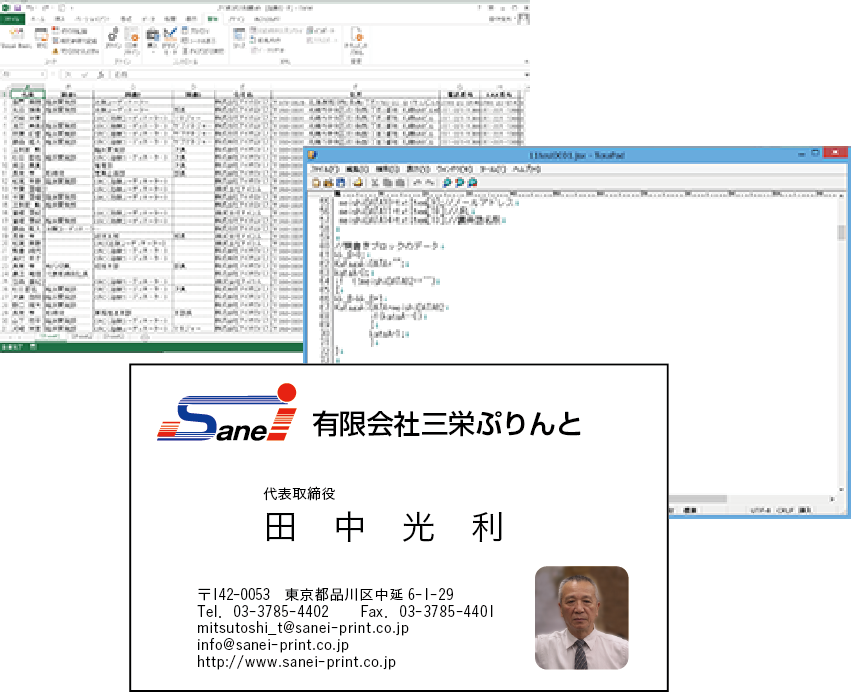Open the Name Box dropdown arrow
851x692 pixels.
point(42,74)
